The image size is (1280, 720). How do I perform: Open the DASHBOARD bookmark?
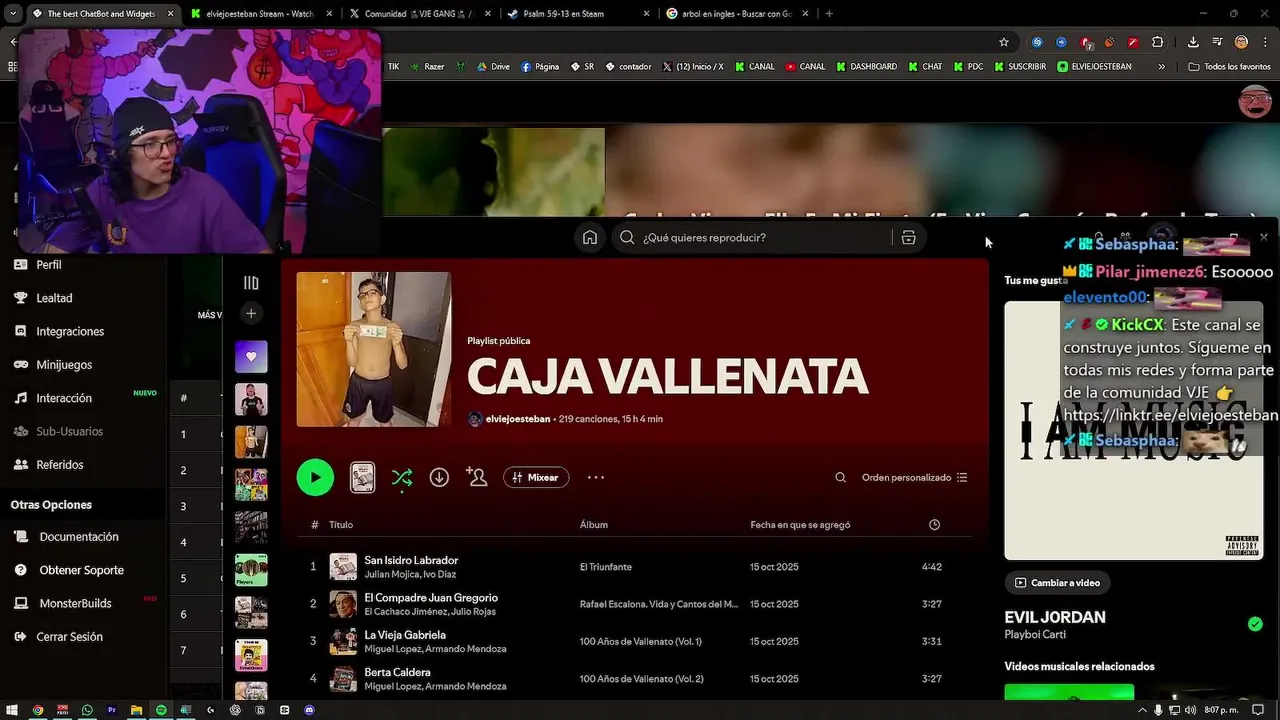click(865, 67)
